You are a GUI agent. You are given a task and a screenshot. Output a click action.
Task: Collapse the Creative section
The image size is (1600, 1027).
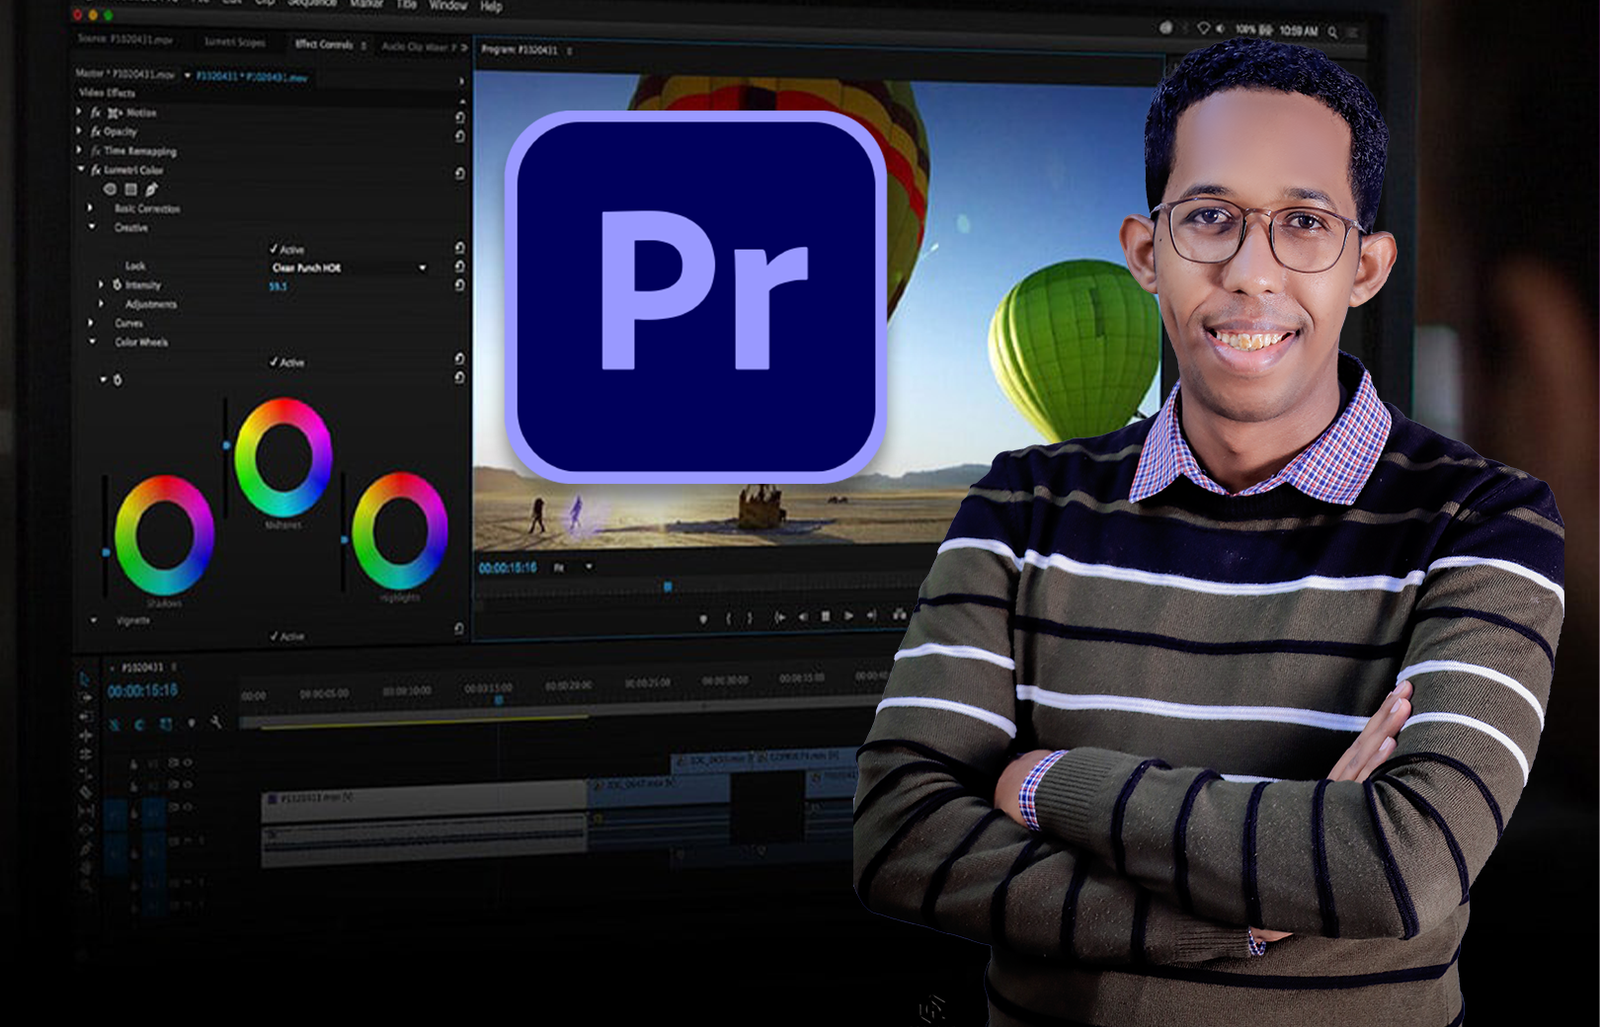[92, 227]
